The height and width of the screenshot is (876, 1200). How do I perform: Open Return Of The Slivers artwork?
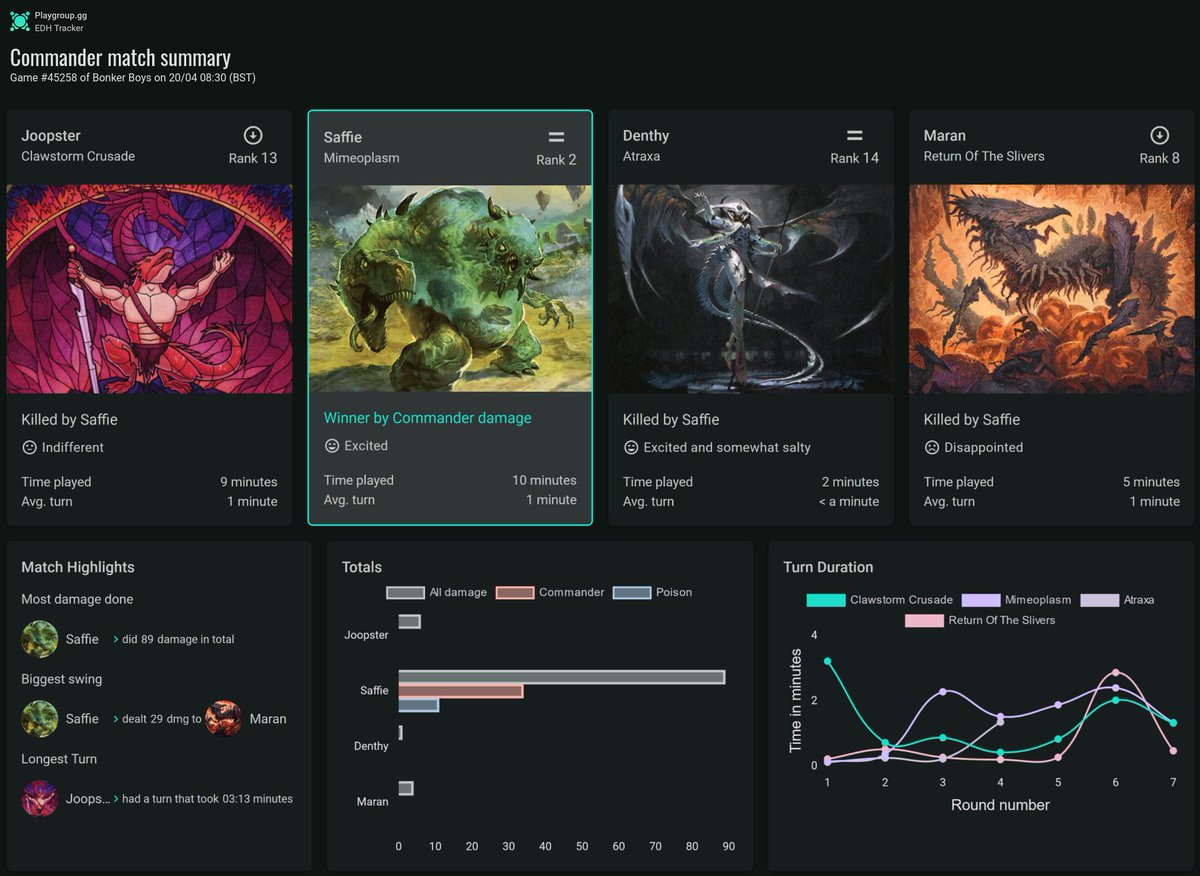[1051, 289]
